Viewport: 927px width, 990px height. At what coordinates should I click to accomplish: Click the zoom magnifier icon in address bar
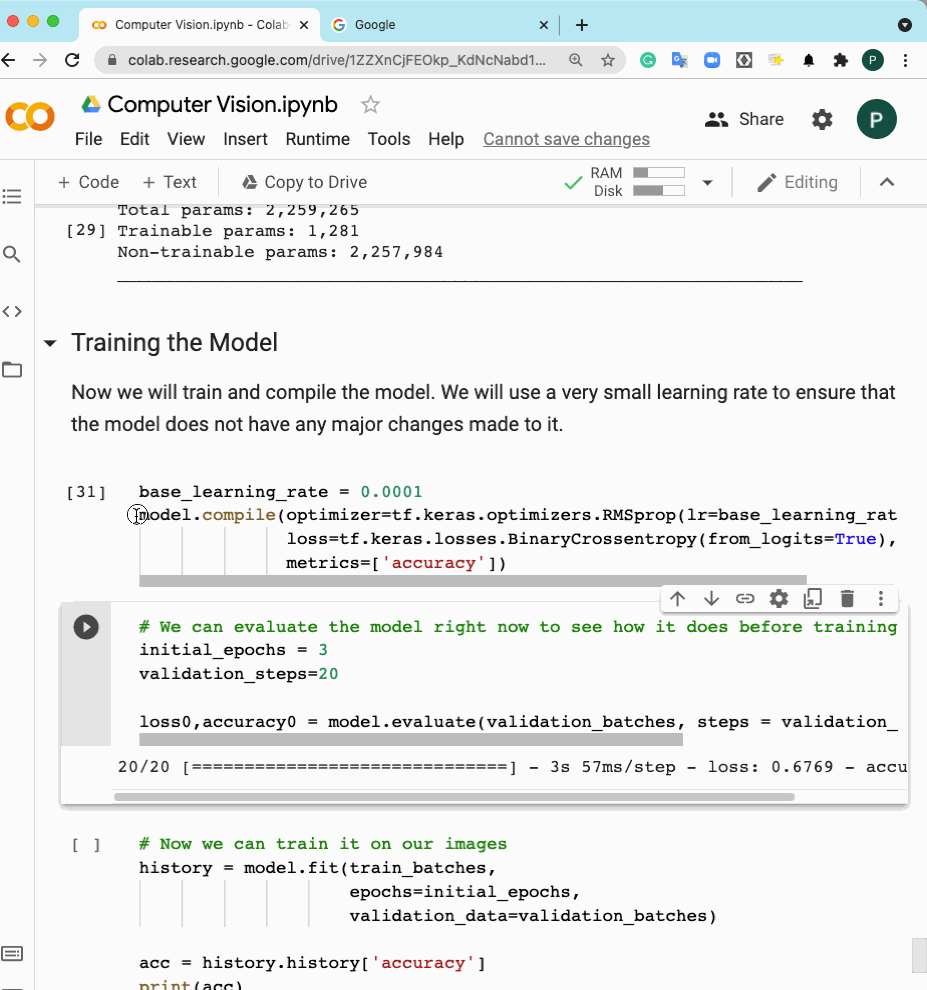pyautogui.click(x=575, y=60)
